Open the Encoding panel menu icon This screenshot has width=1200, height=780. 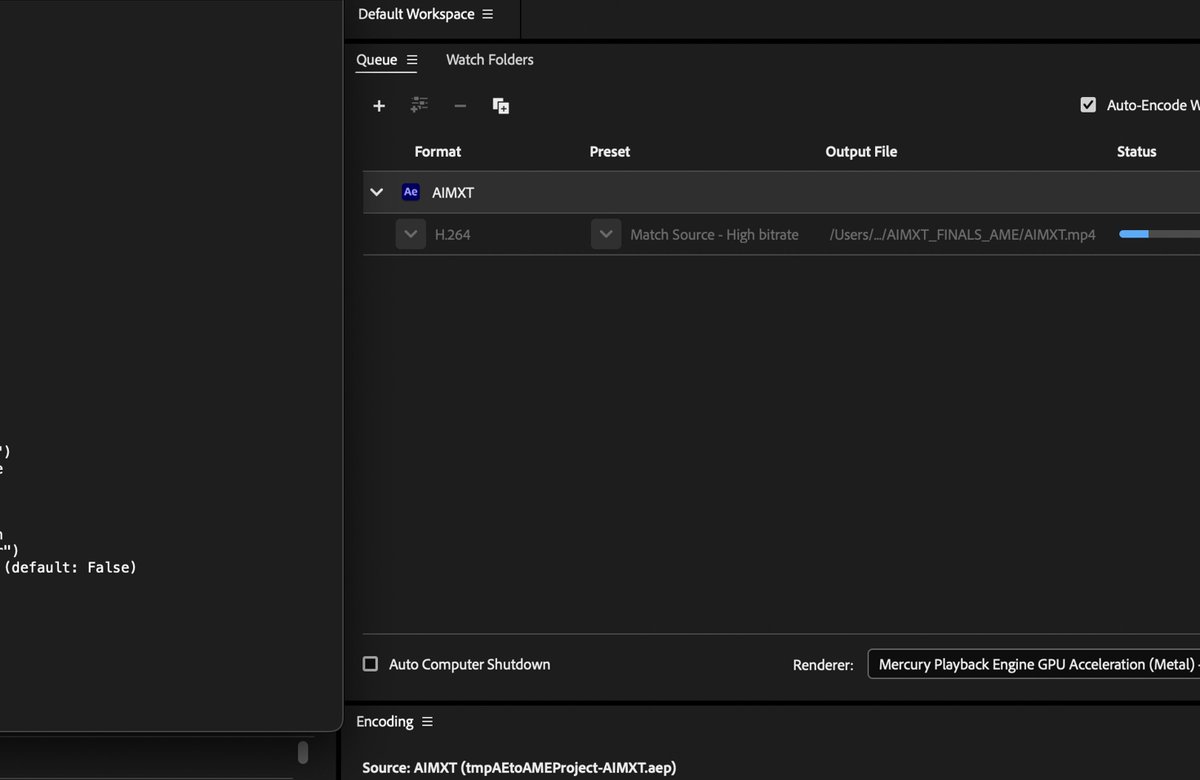pyautogui.click(x=427, y=722)
